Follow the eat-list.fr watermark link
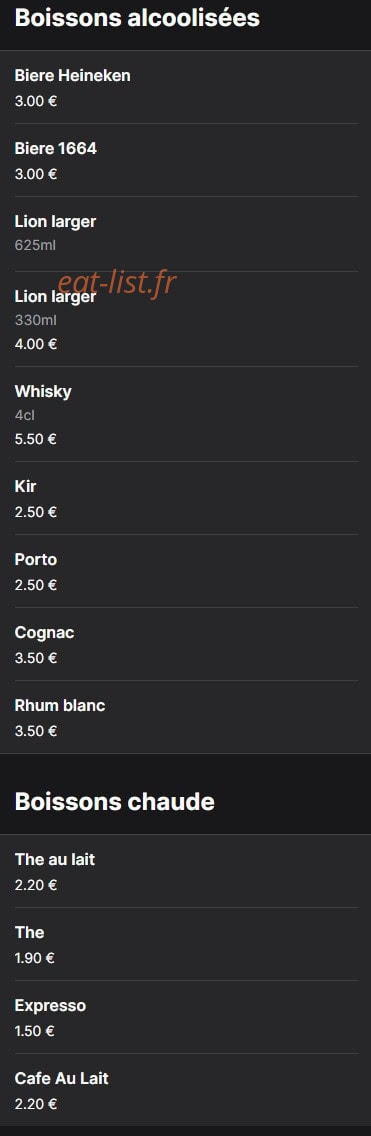This screenshot has height=1136, width=371. pyautogui.click(x=117, y=283)
